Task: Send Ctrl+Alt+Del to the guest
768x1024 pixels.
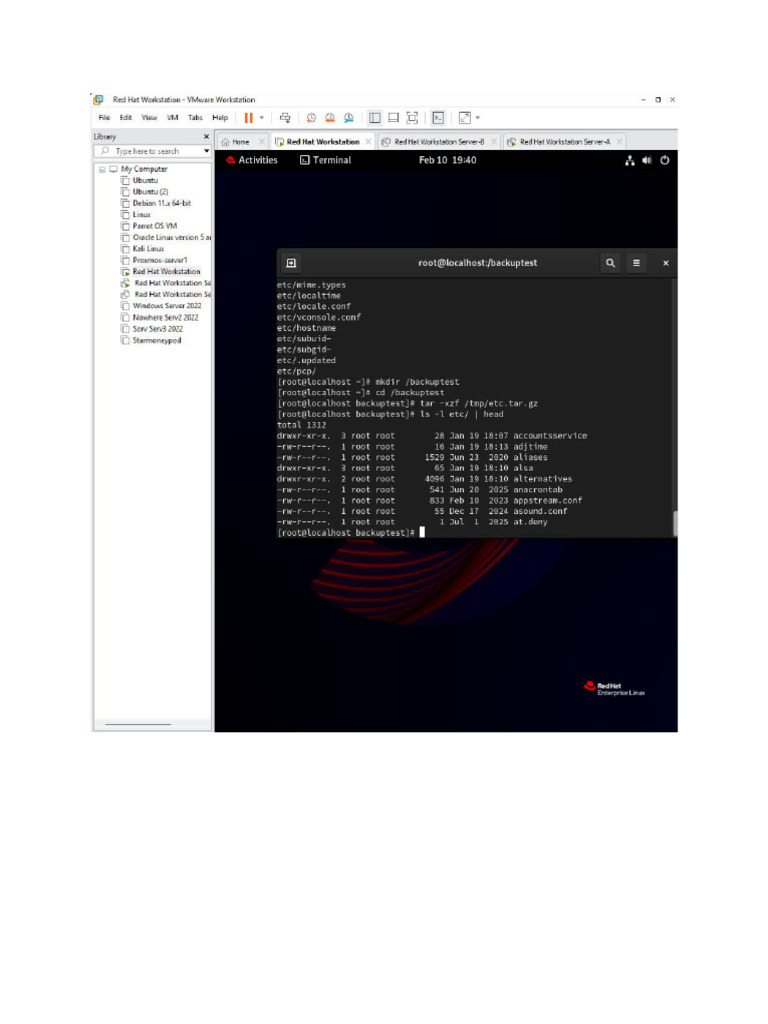Action: [x=285, y=118]
